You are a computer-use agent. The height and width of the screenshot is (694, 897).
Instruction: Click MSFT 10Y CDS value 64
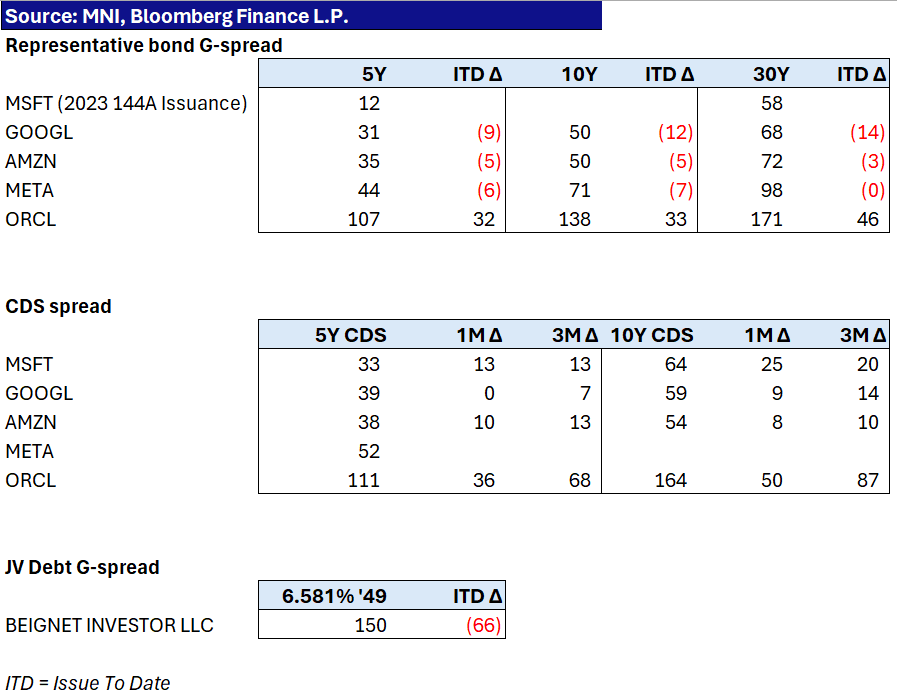click(676, 364)
